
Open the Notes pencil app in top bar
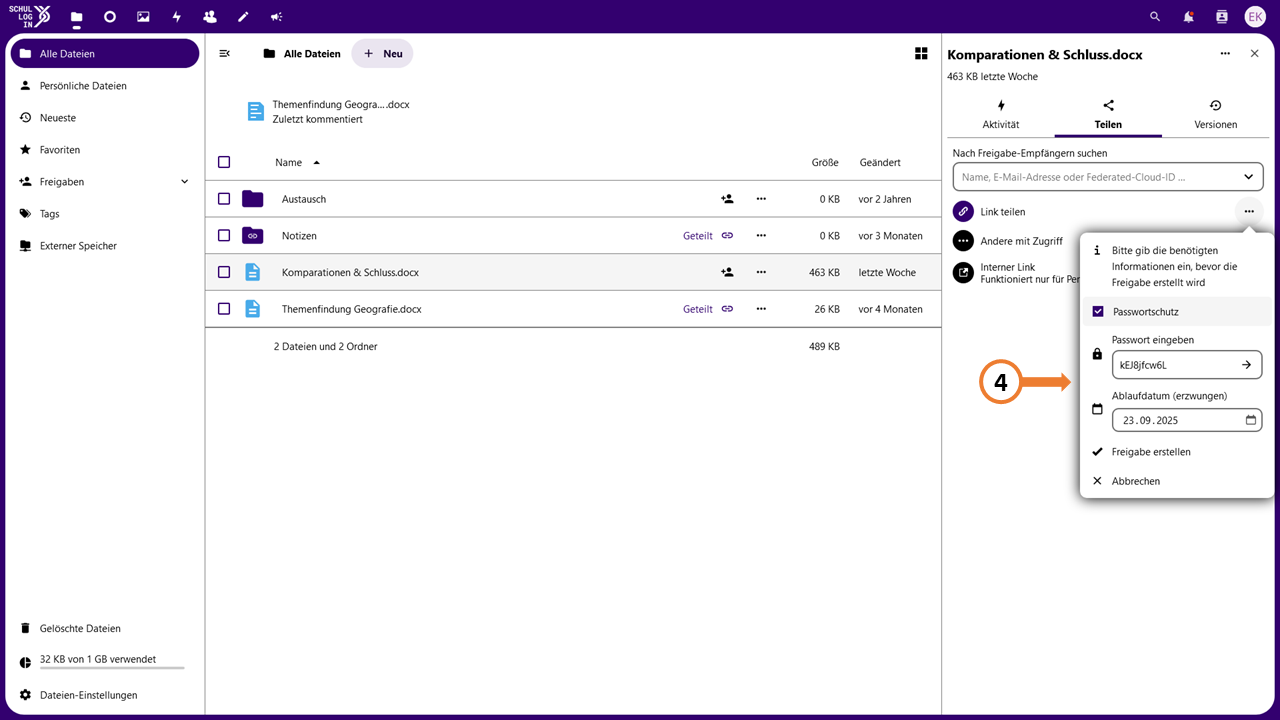pyautogui.click(x=243, y=17)
